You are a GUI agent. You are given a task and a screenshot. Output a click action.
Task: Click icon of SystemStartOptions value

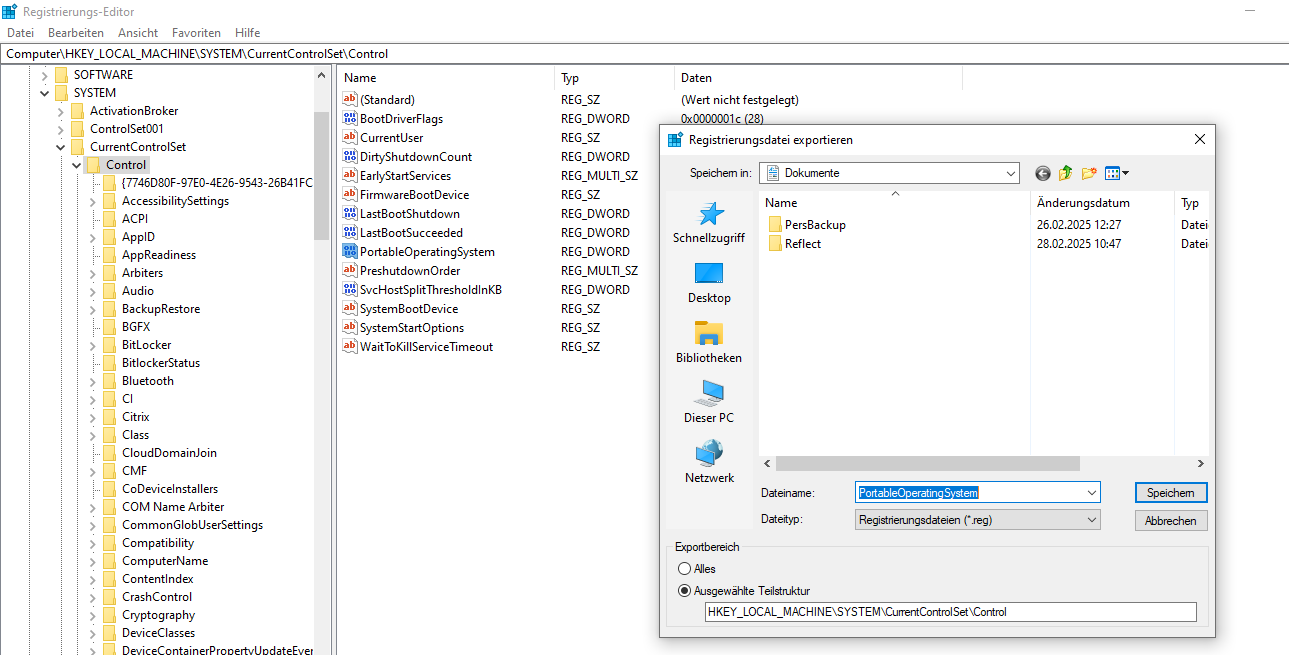tap(350, 328)
